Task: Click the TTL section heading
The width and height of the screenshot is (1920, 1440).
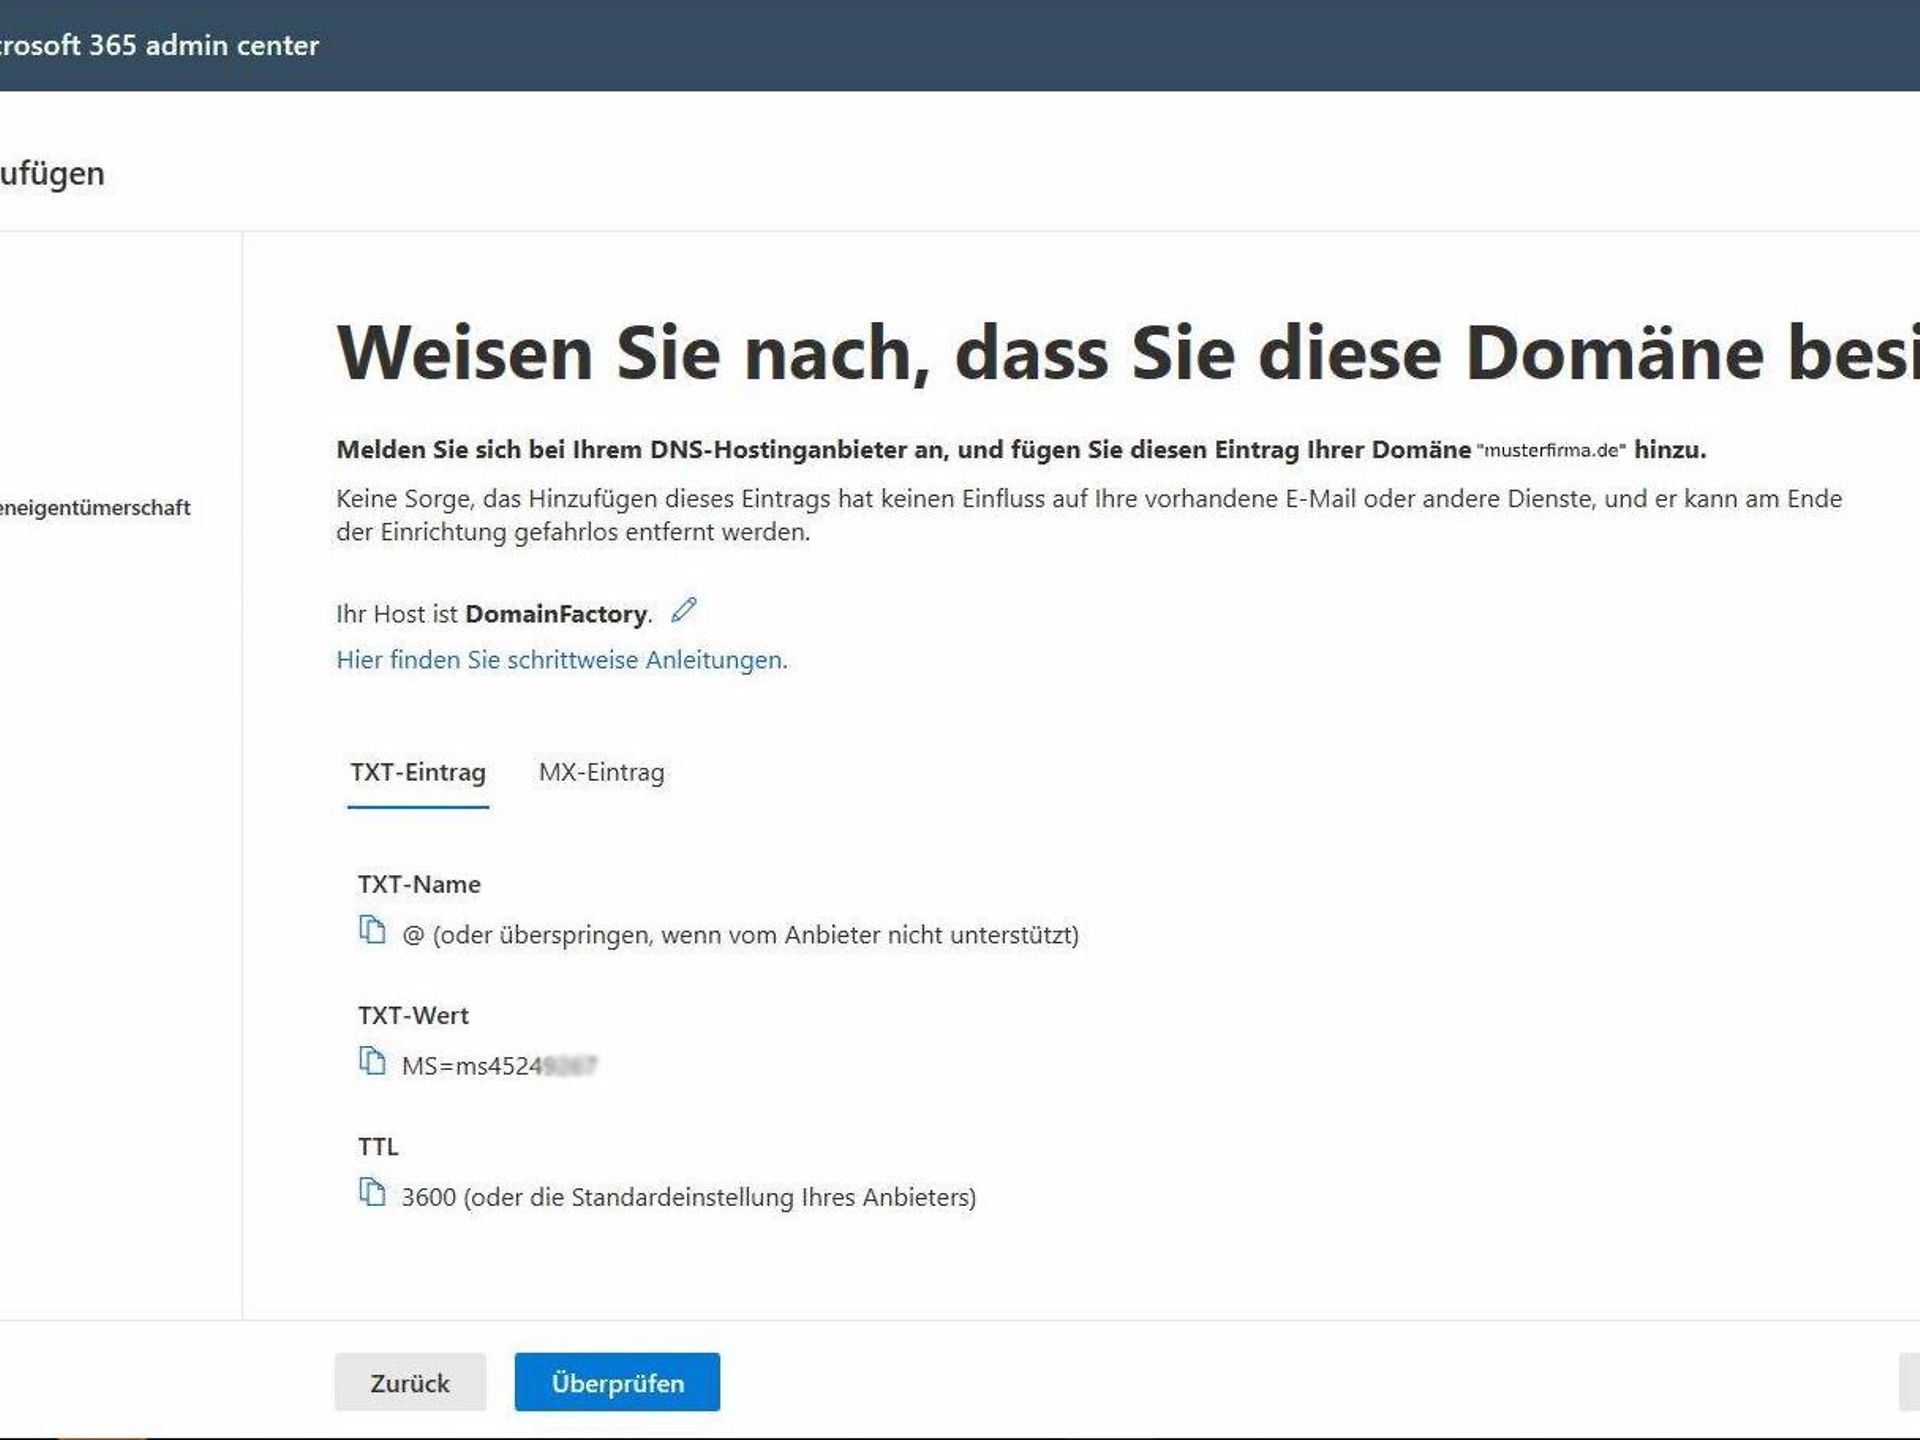Action: [378, 1147]
